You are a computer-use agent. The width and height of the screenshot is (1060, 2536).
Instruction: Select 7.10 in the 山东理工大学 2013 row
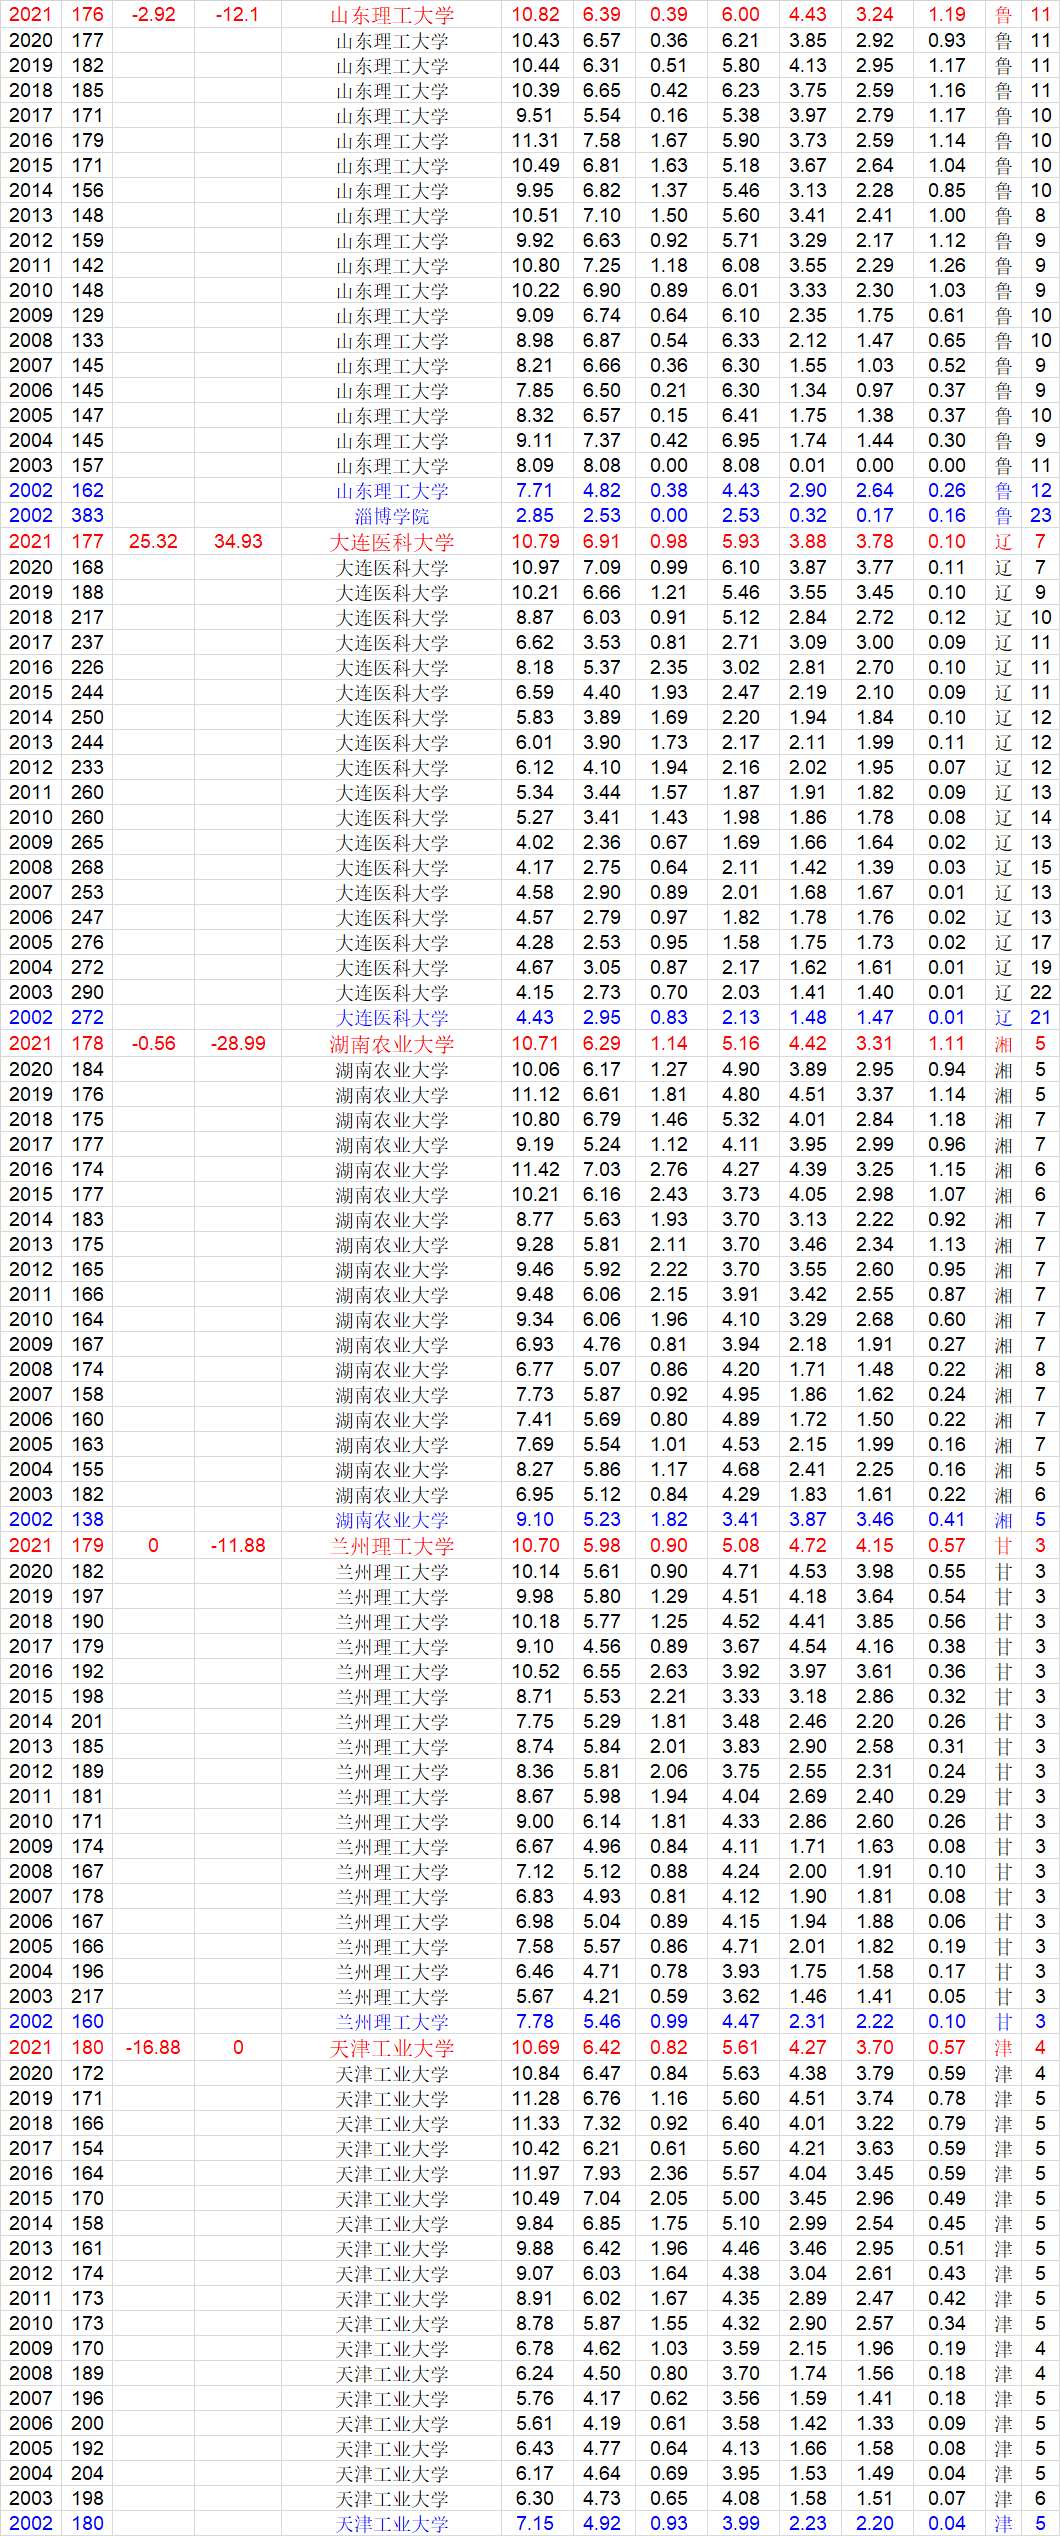click(602, 216)
